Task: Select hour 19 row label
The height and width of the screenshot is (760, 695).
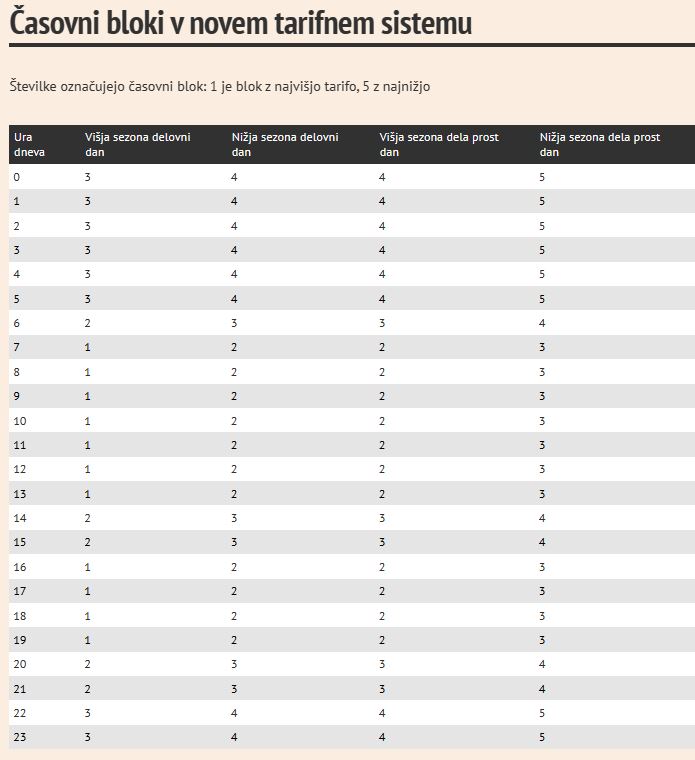Action: [20, 640]
